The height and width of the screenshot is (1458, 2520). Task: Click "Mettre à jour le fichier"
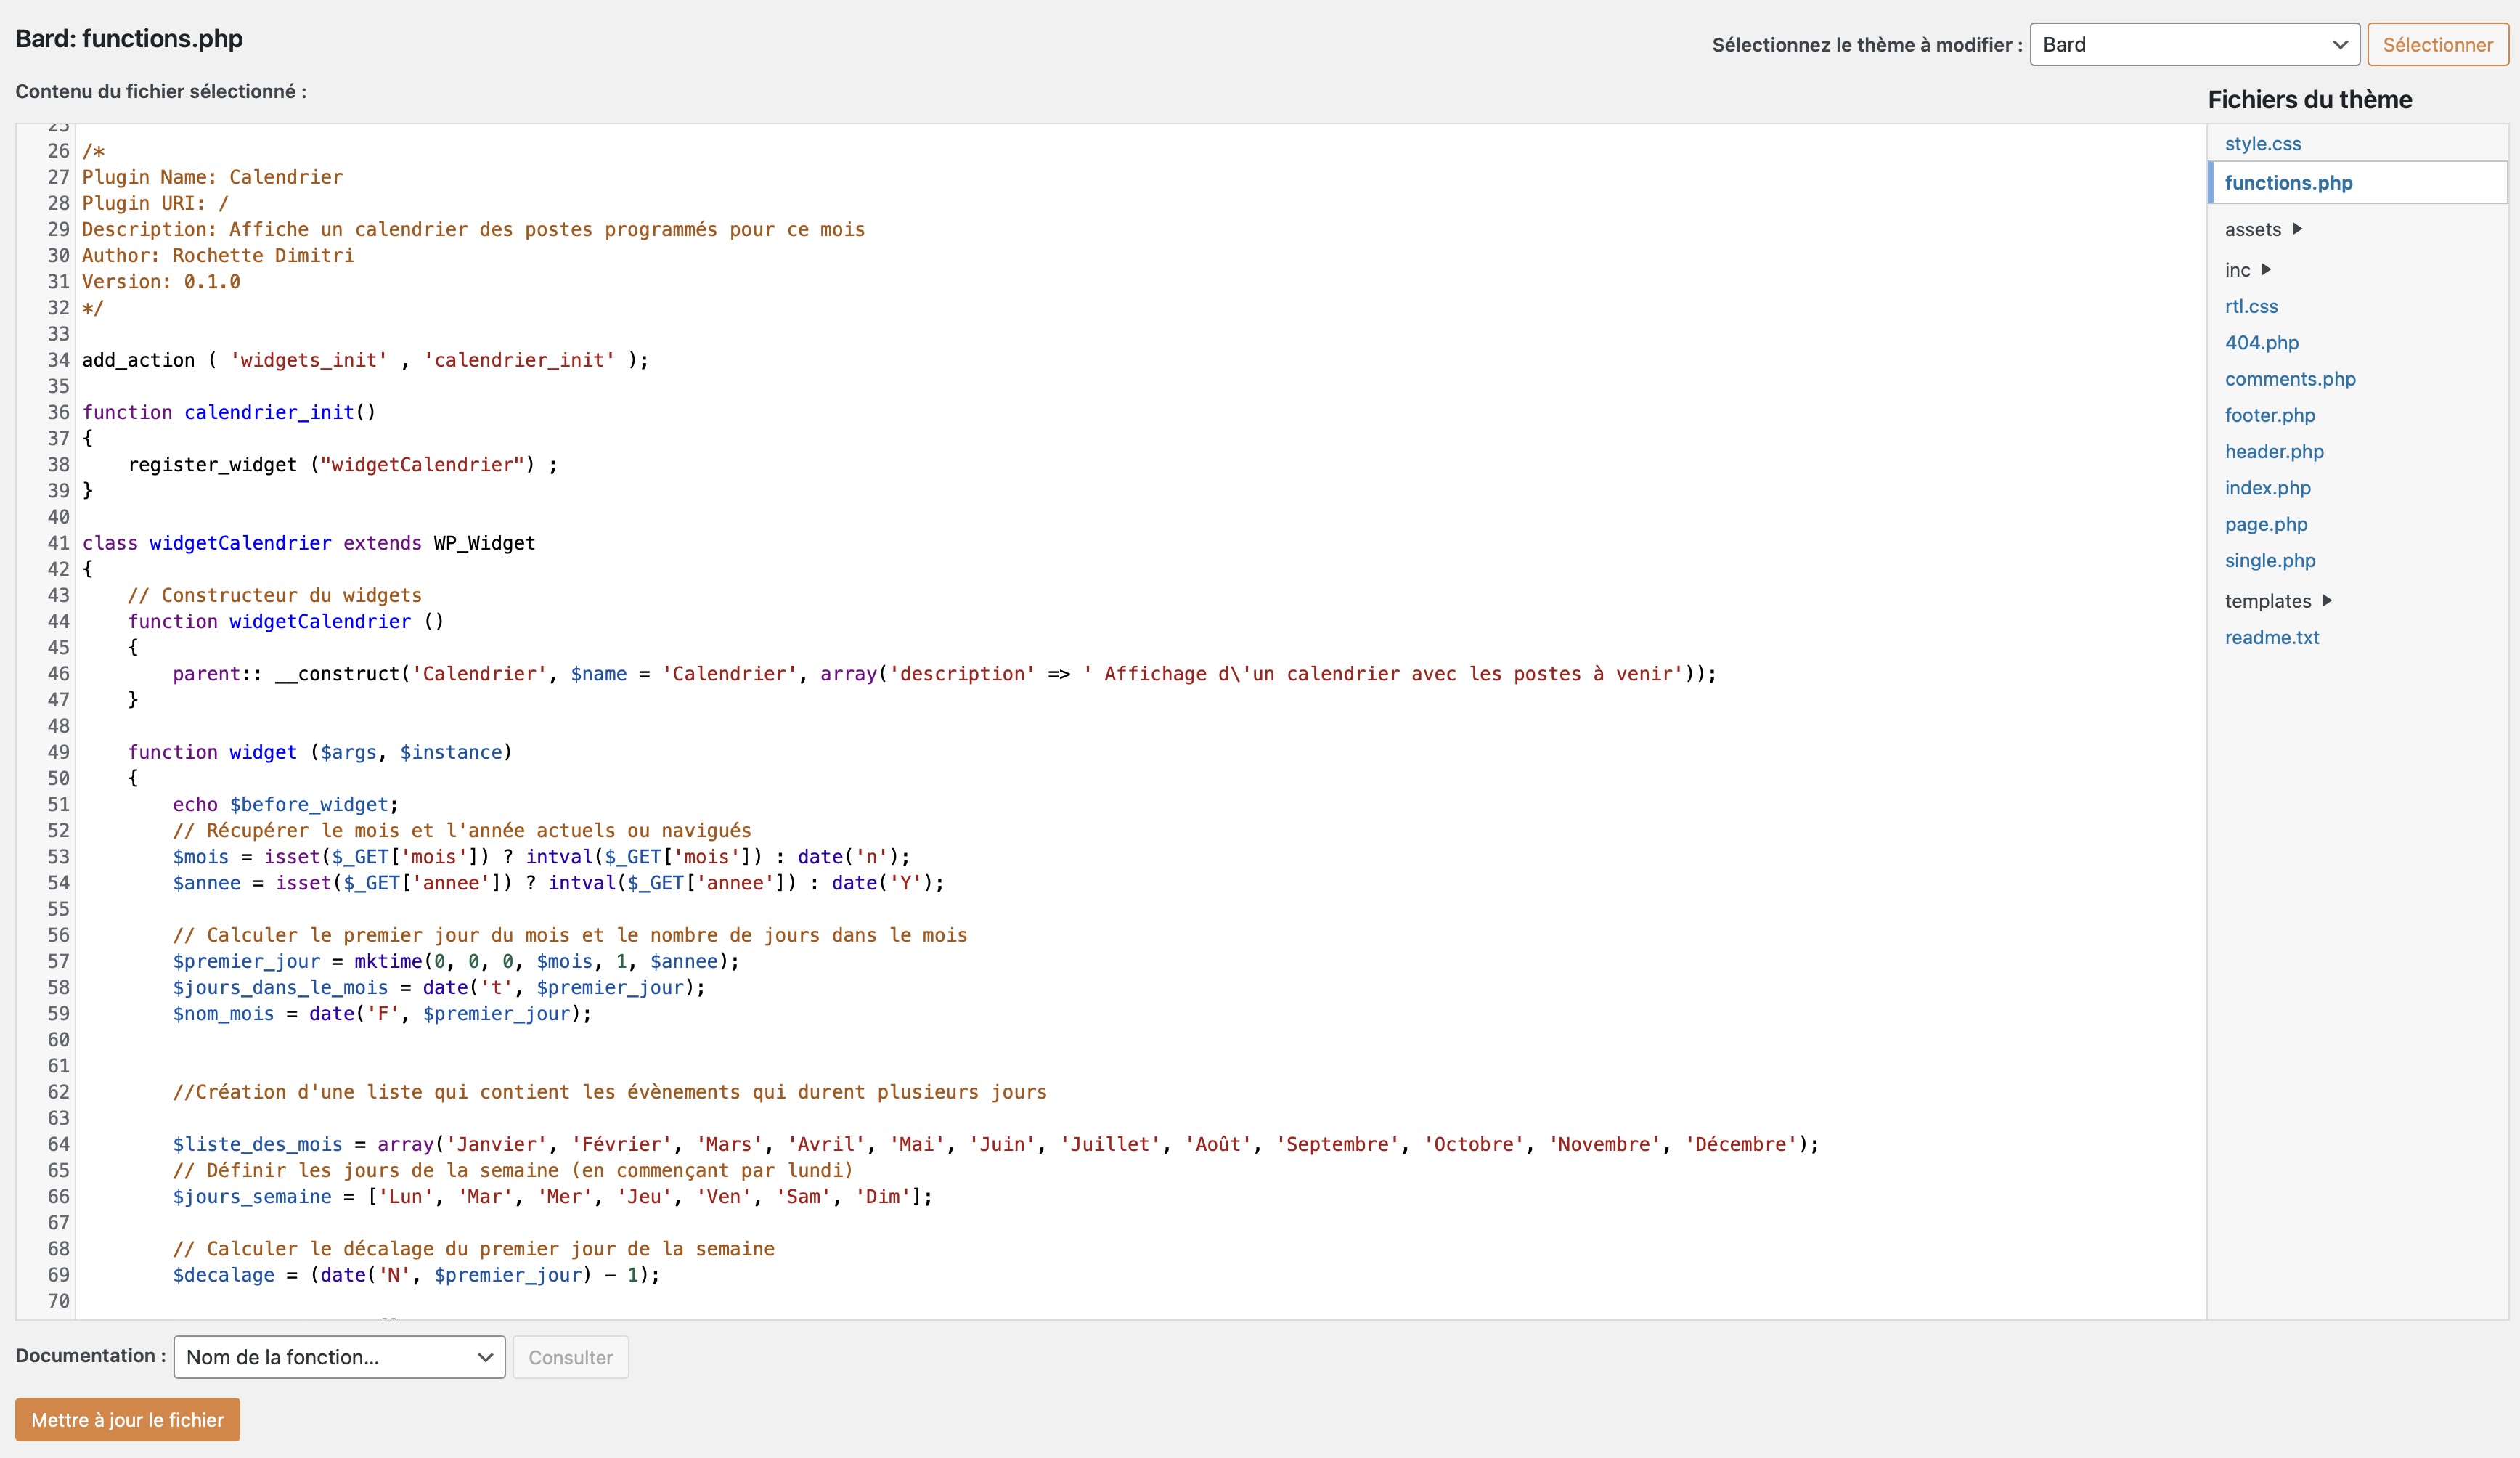coord(126,1419)
